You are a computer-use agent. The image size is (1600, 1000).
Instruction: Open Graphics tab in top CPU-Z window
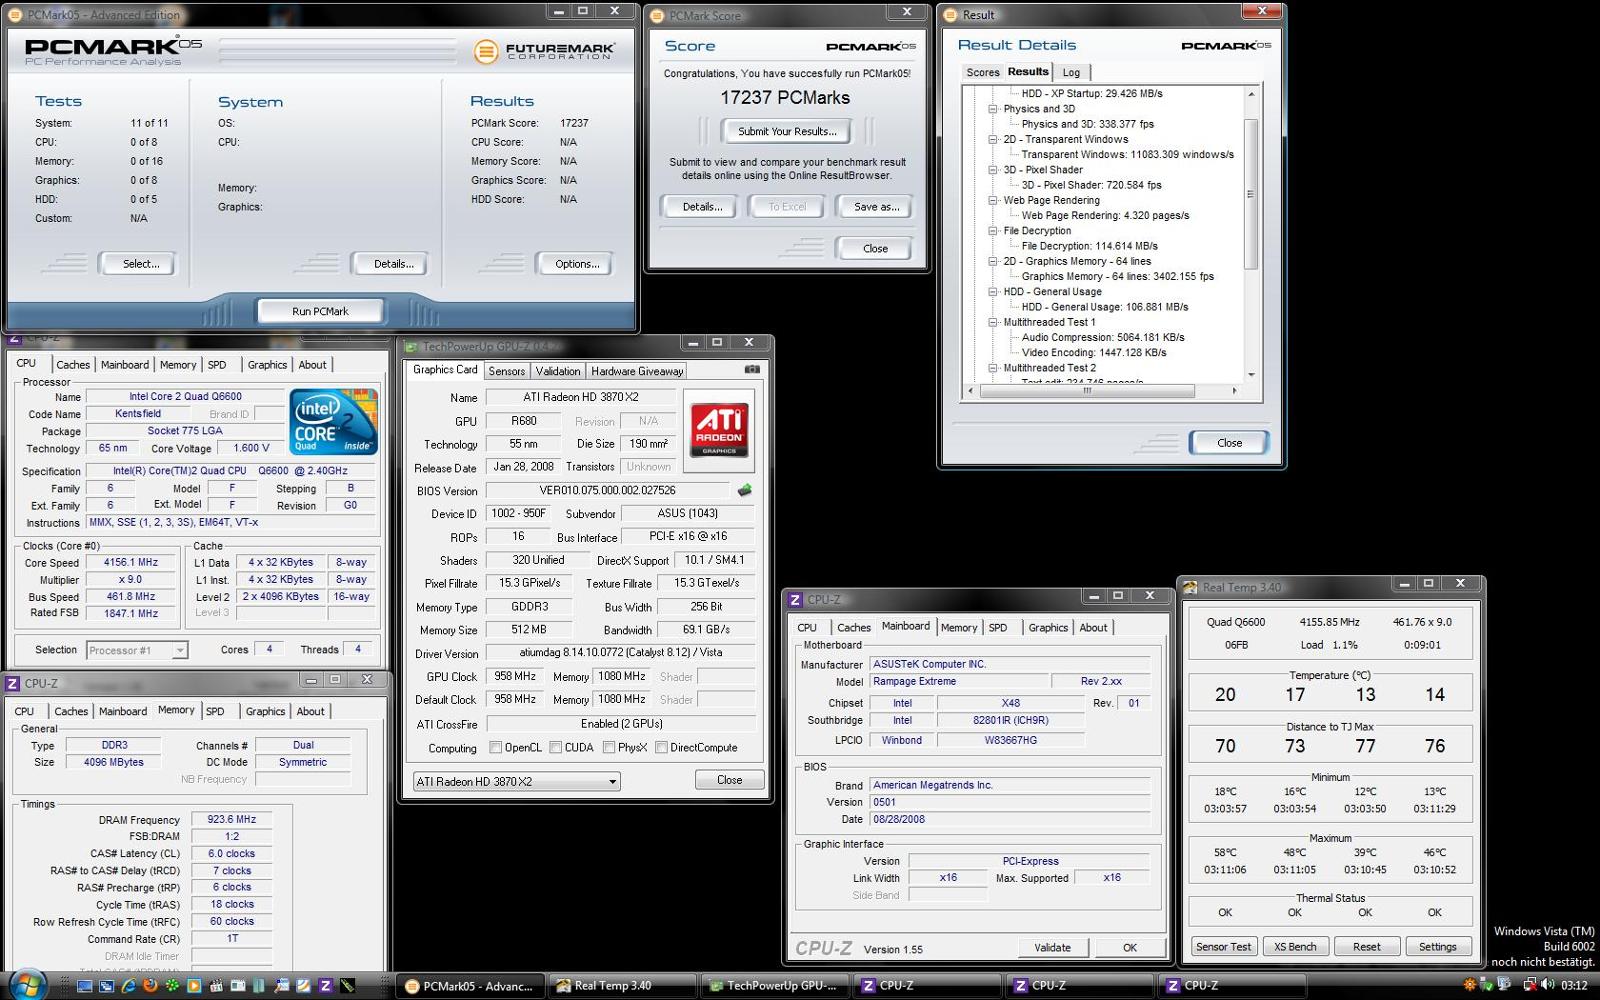click(x=267, y=365)
